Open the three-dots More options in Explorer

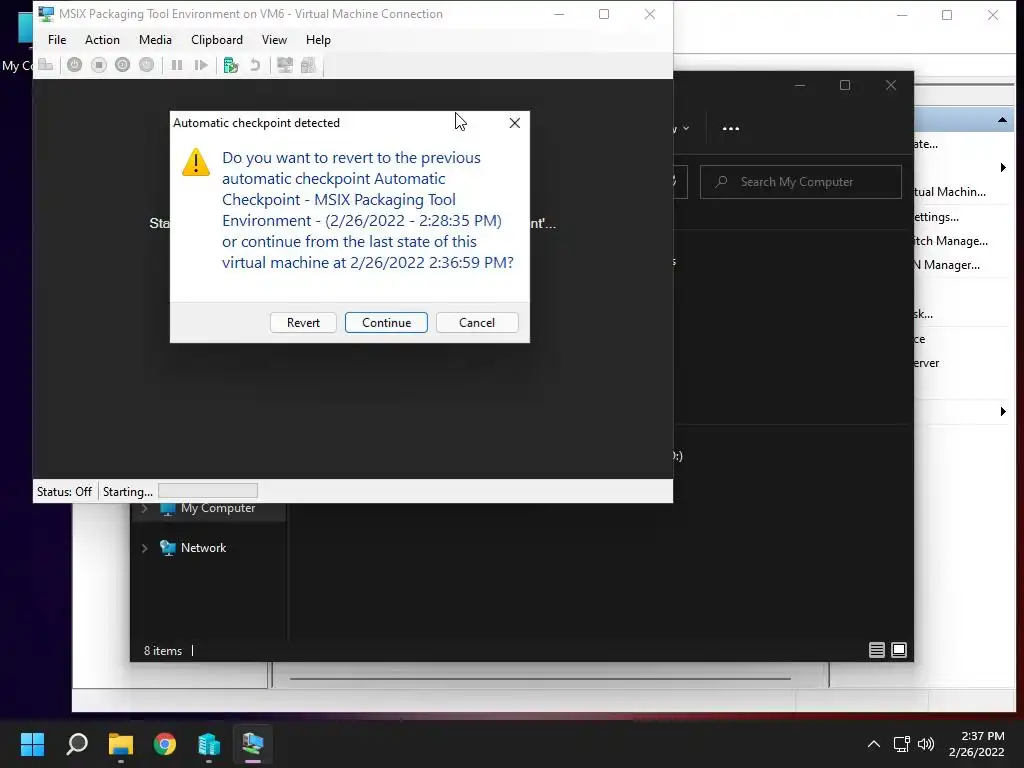pyautogui.click(x=731, y=129)
